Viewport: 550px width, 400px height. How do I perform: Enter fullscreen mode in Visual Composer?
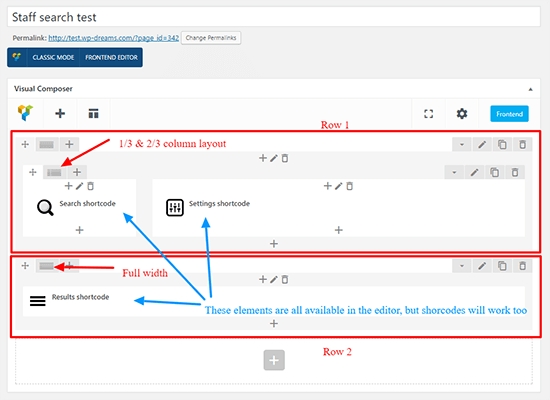(428, 114)
